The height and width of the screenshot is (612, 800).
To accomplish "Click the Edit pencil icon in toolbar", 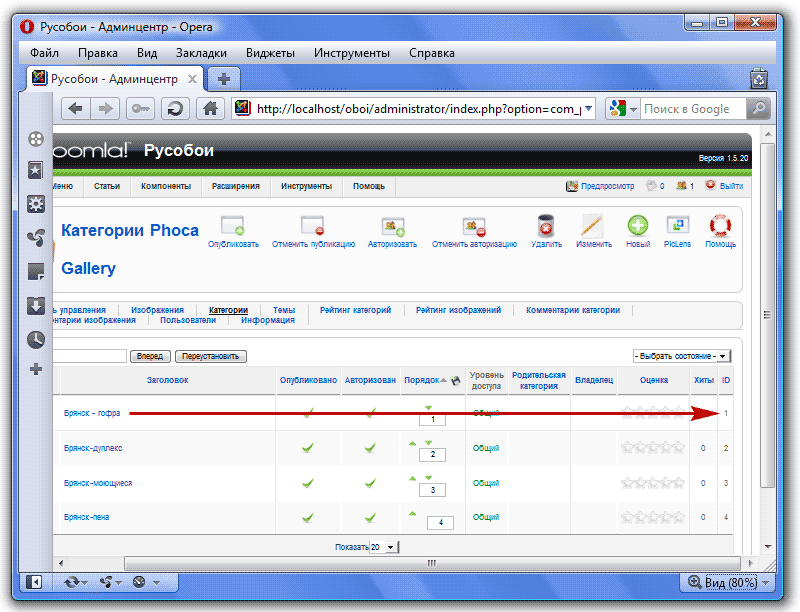I will (593, 226).
